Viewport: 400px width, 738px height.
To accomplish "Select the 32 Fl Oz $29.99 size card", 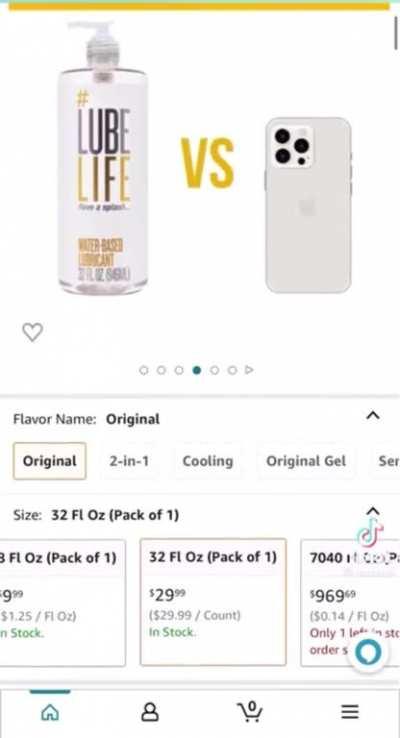I will [x=213, y=602].
